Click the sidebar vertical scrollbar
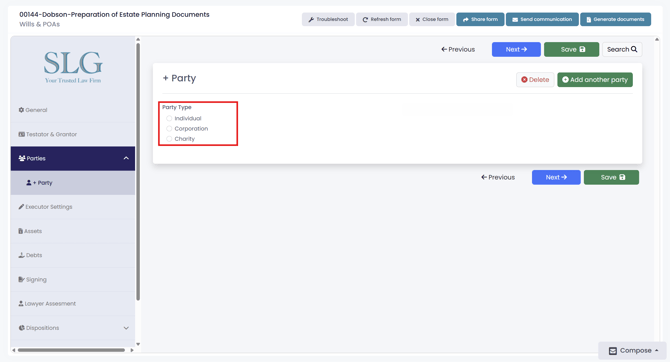 click(x=138, y=171)
